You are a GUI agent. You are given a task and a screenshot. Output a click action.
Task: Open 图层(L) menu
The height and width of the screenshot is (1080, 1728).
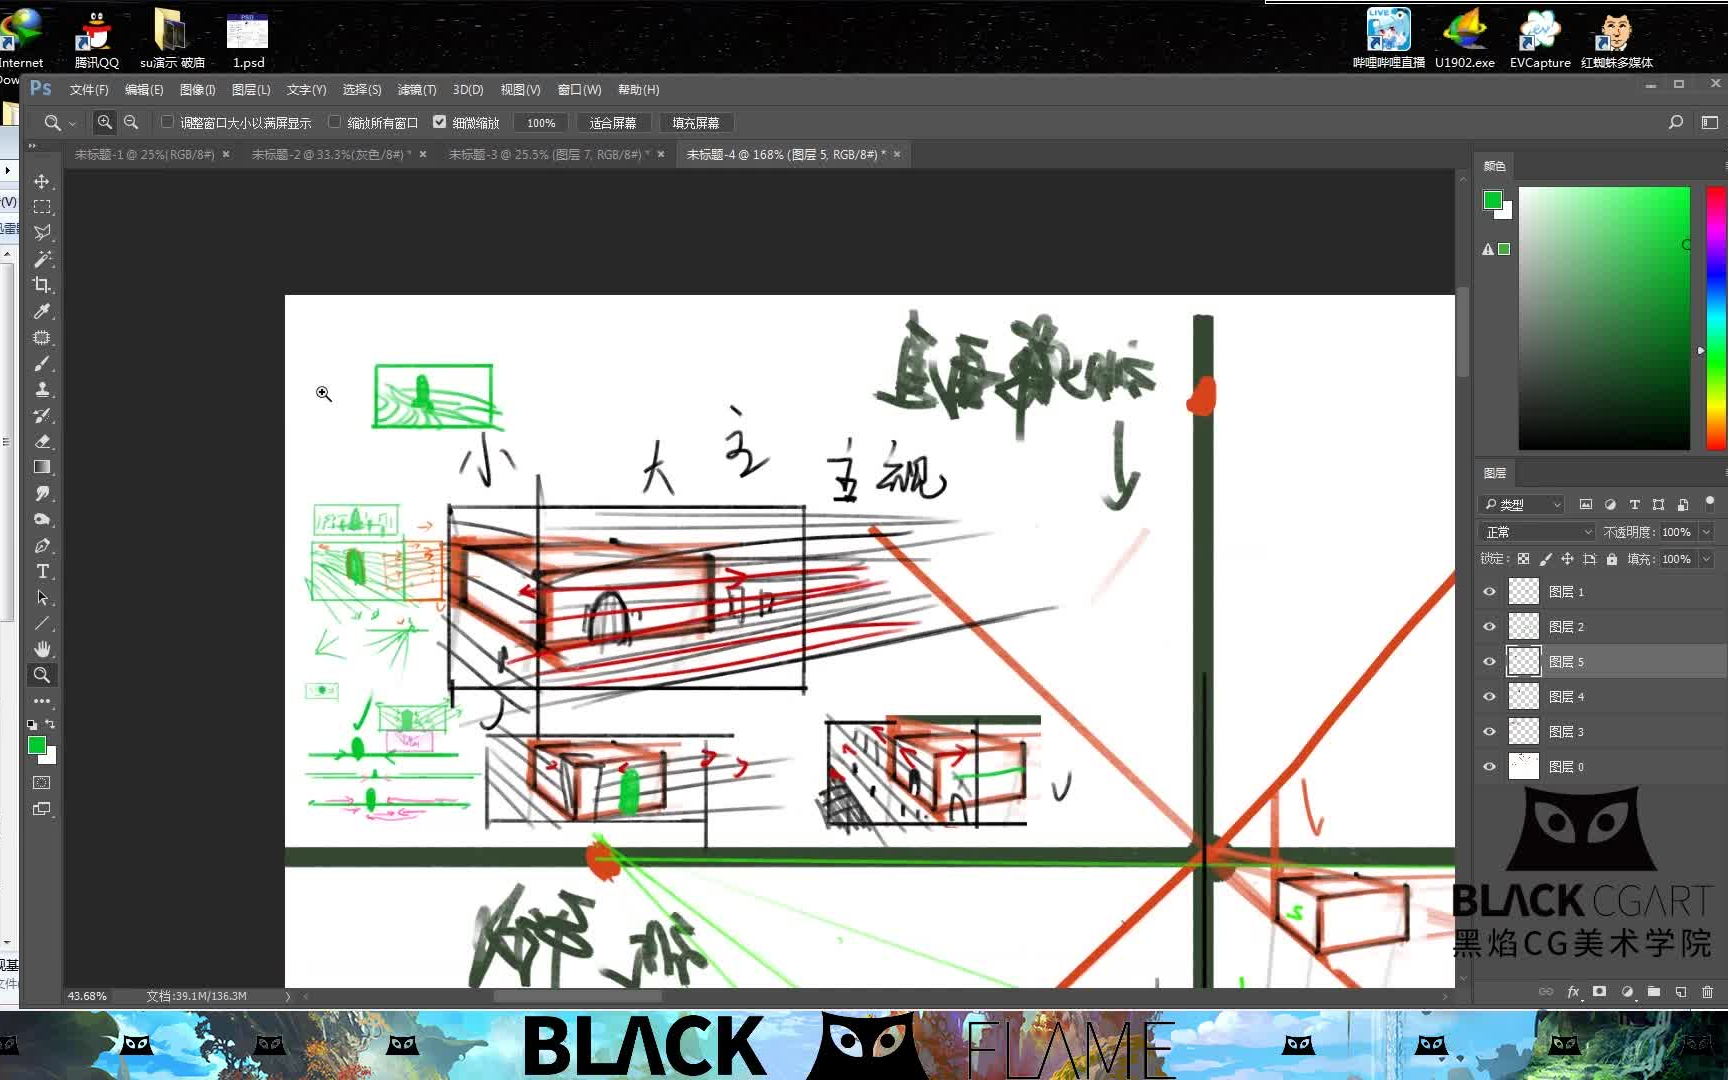tap(251, 90)
